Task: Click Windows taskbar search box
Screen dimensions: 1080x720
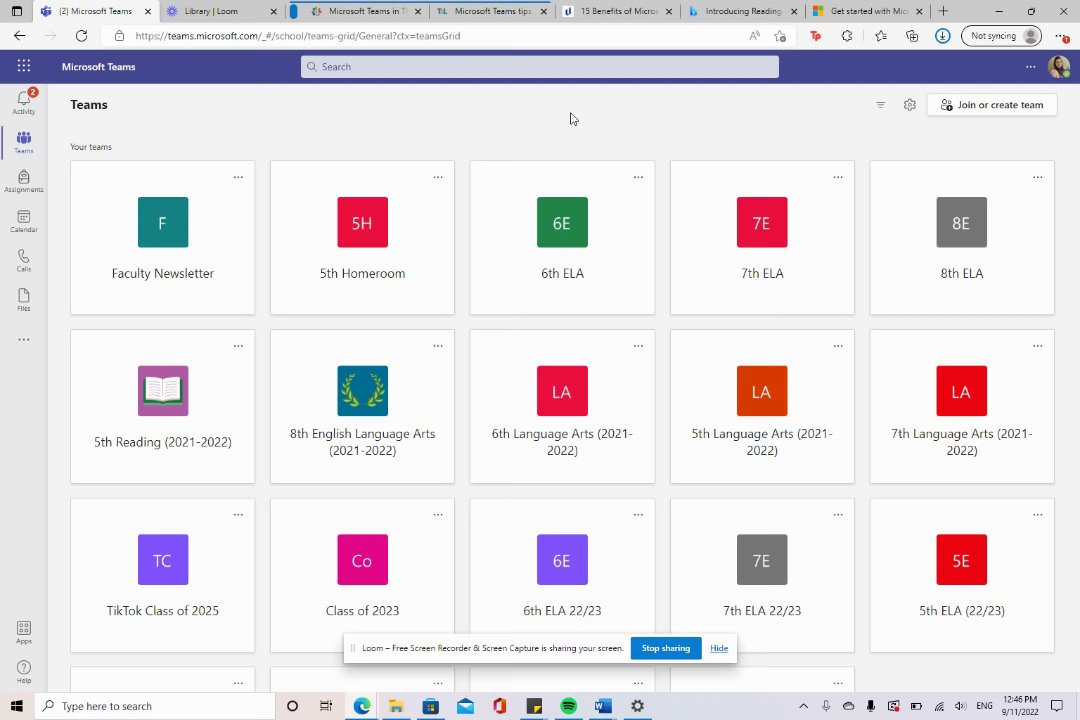Action: click(155, 706)
